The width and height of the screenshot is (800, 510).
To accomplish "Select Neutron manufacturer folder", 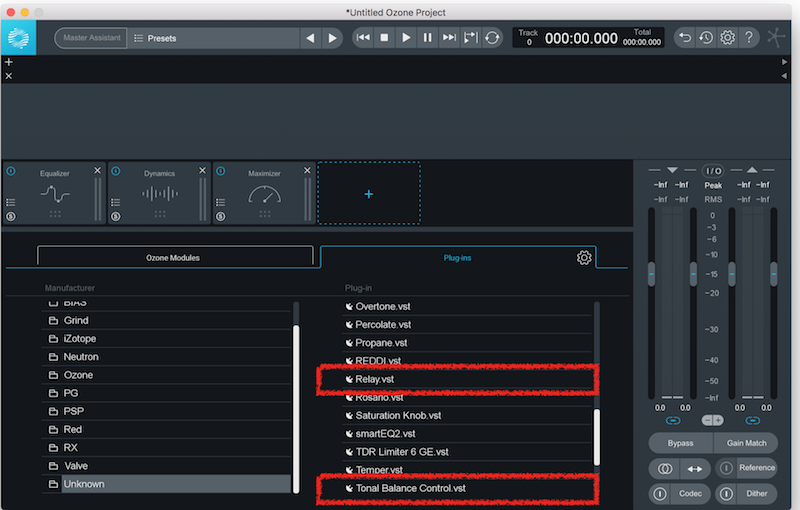I will (166, 357).
